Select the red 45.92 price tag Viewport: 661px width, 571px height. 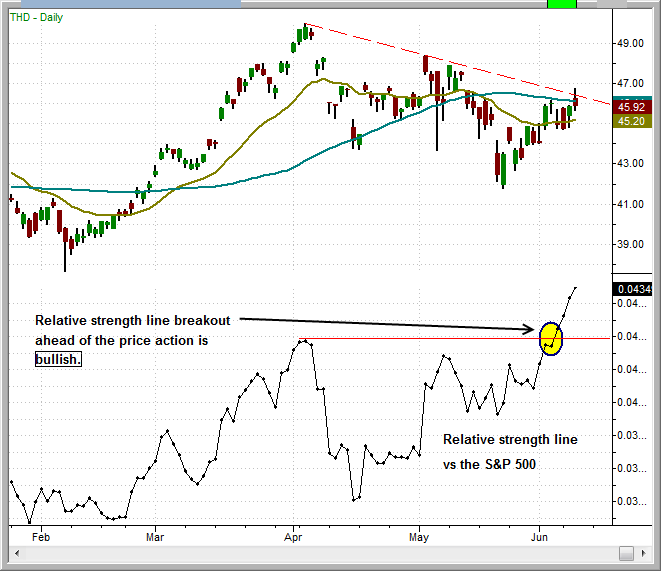pos(631,107)
